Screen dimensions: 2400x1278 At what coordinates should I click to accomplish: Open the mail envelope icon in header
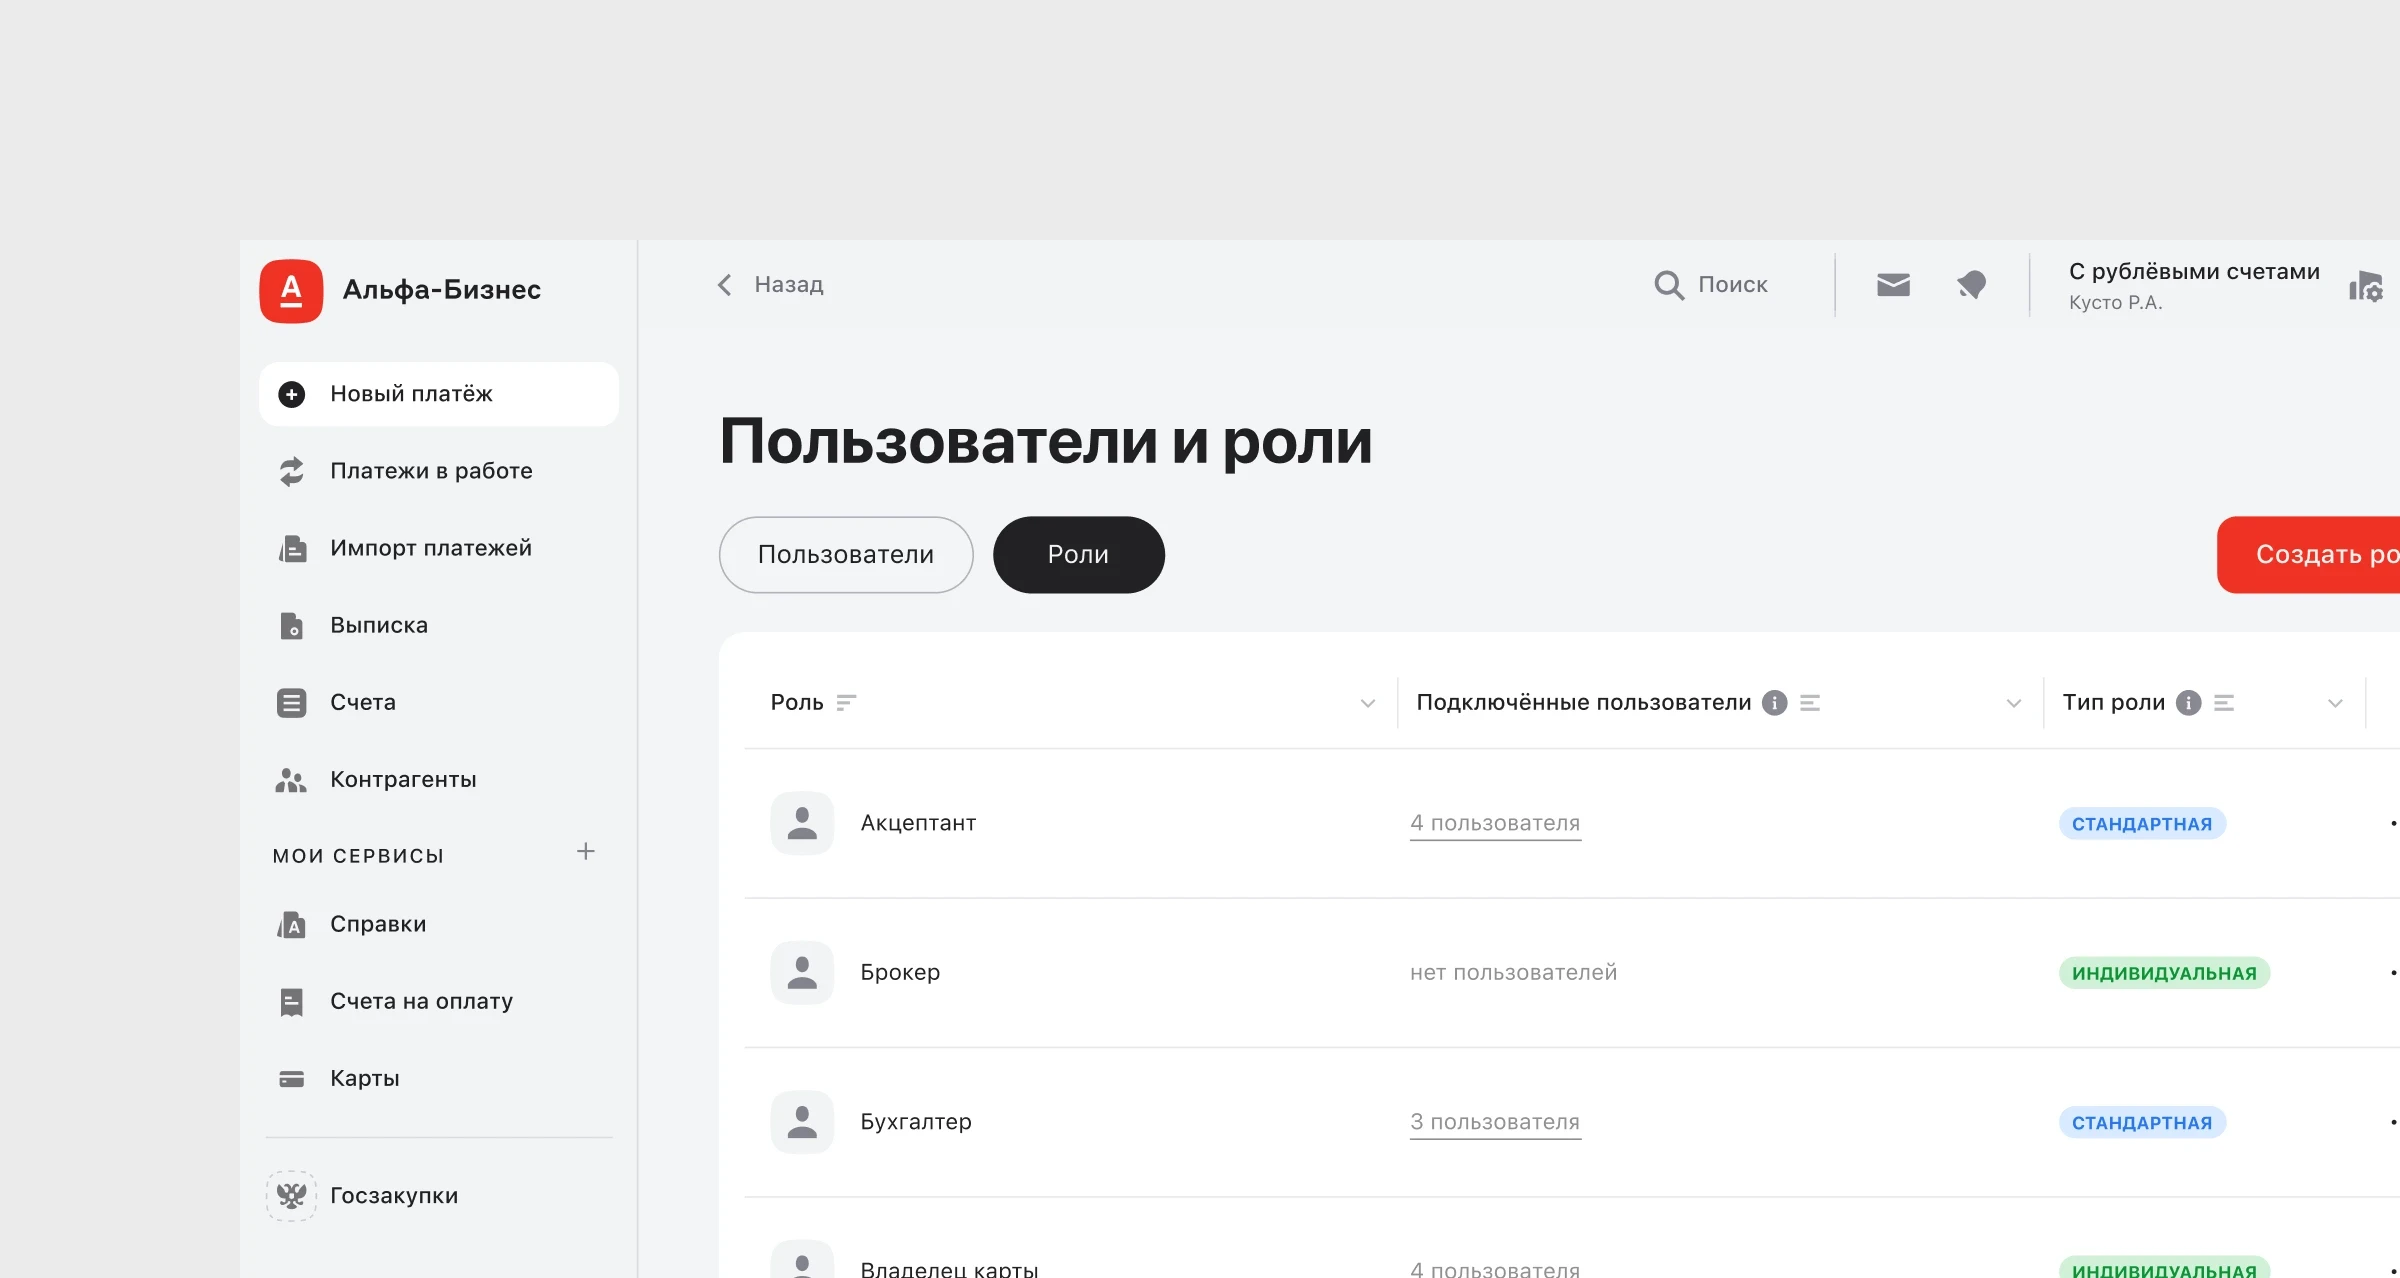1893,285
